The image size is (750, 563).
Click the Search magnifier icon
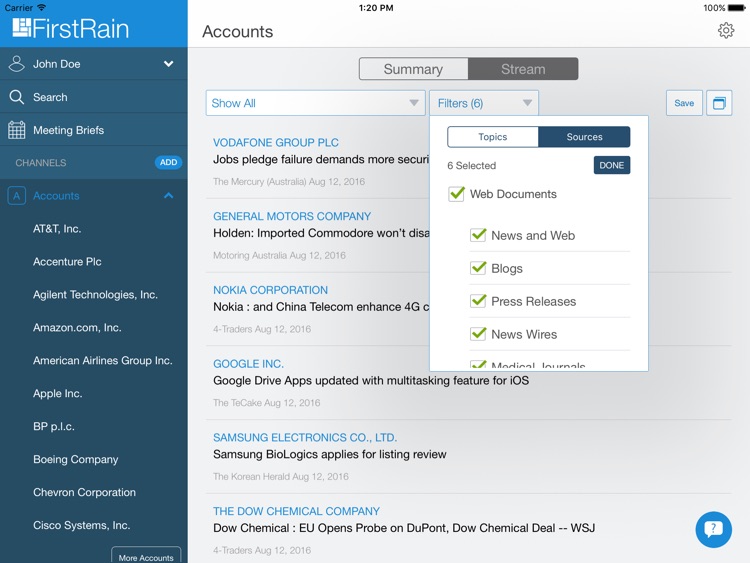[16, 97]
